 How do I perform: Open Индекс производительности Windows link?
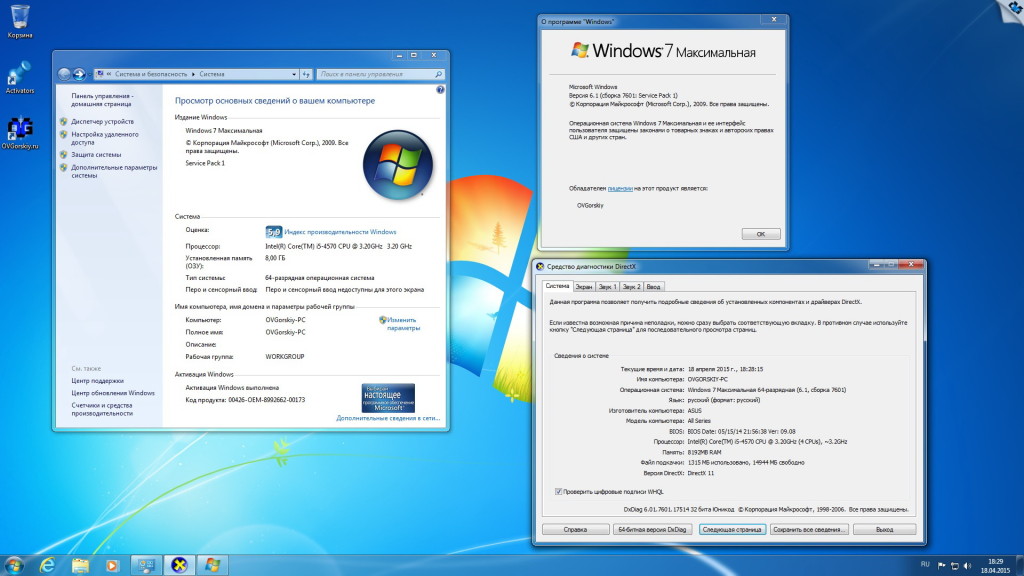click(340, 232)
